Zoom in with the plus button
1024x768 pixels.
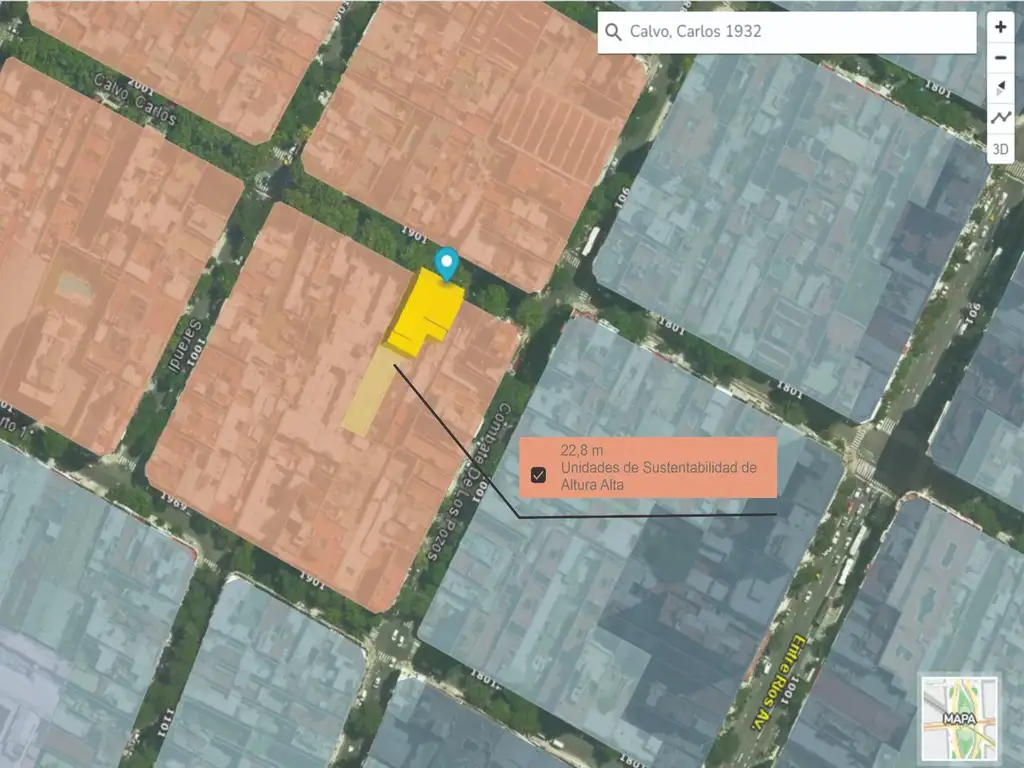pos(1000,27)
